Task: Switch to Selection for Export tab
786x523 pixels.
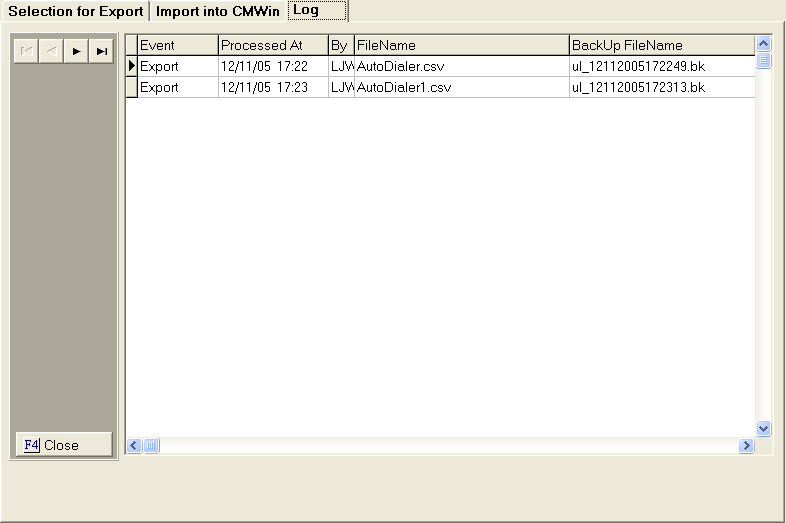Action: pos(76,11)
